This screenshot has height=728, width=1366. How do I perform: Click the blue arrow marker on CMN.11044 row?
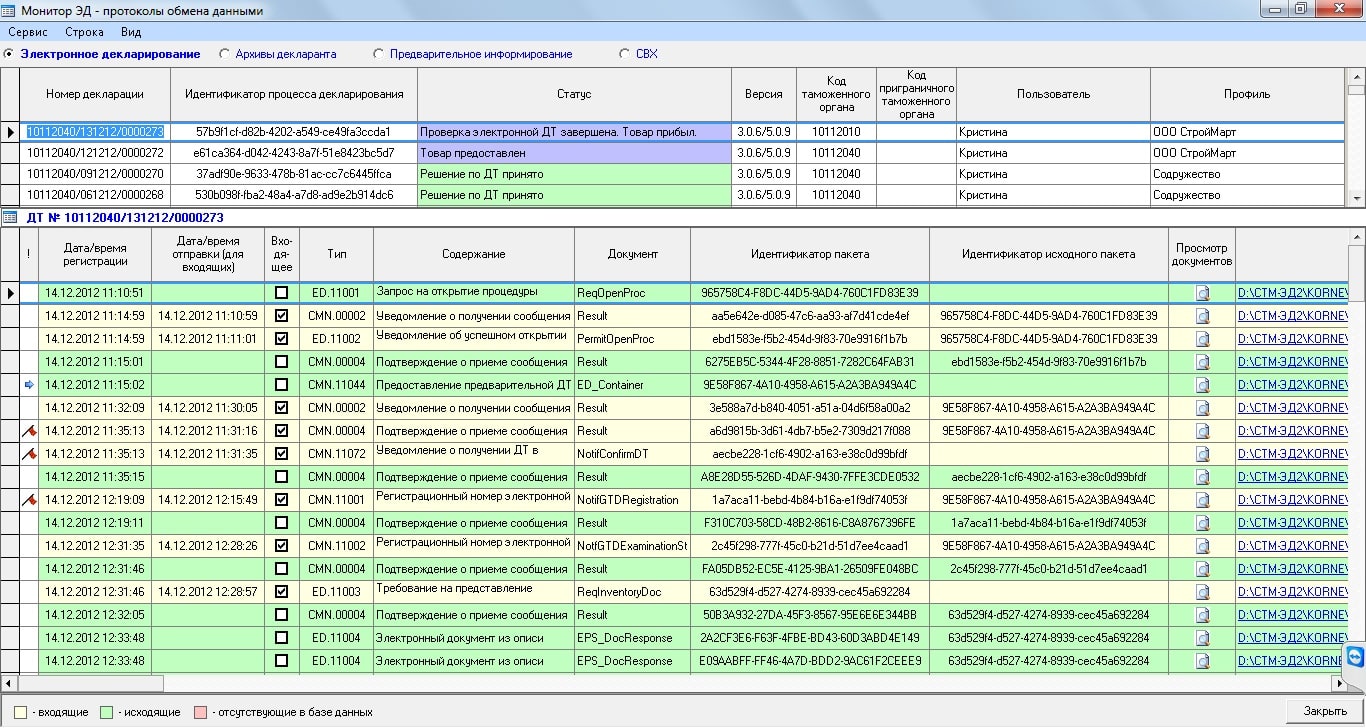tap(29, 385)
